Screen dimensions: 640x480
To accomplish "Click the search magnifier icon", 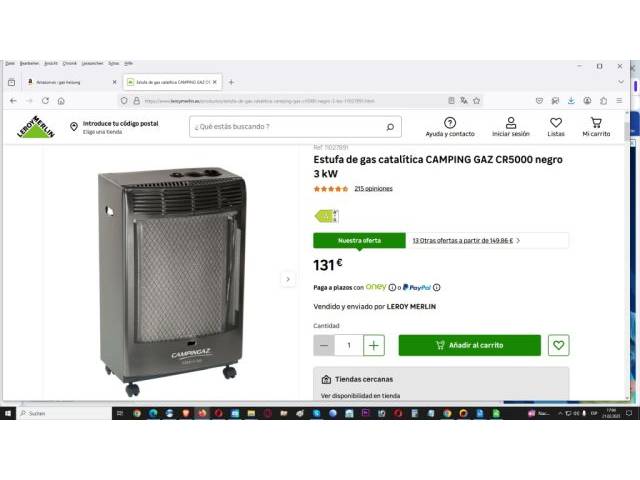I will click(x=390, y=127).
